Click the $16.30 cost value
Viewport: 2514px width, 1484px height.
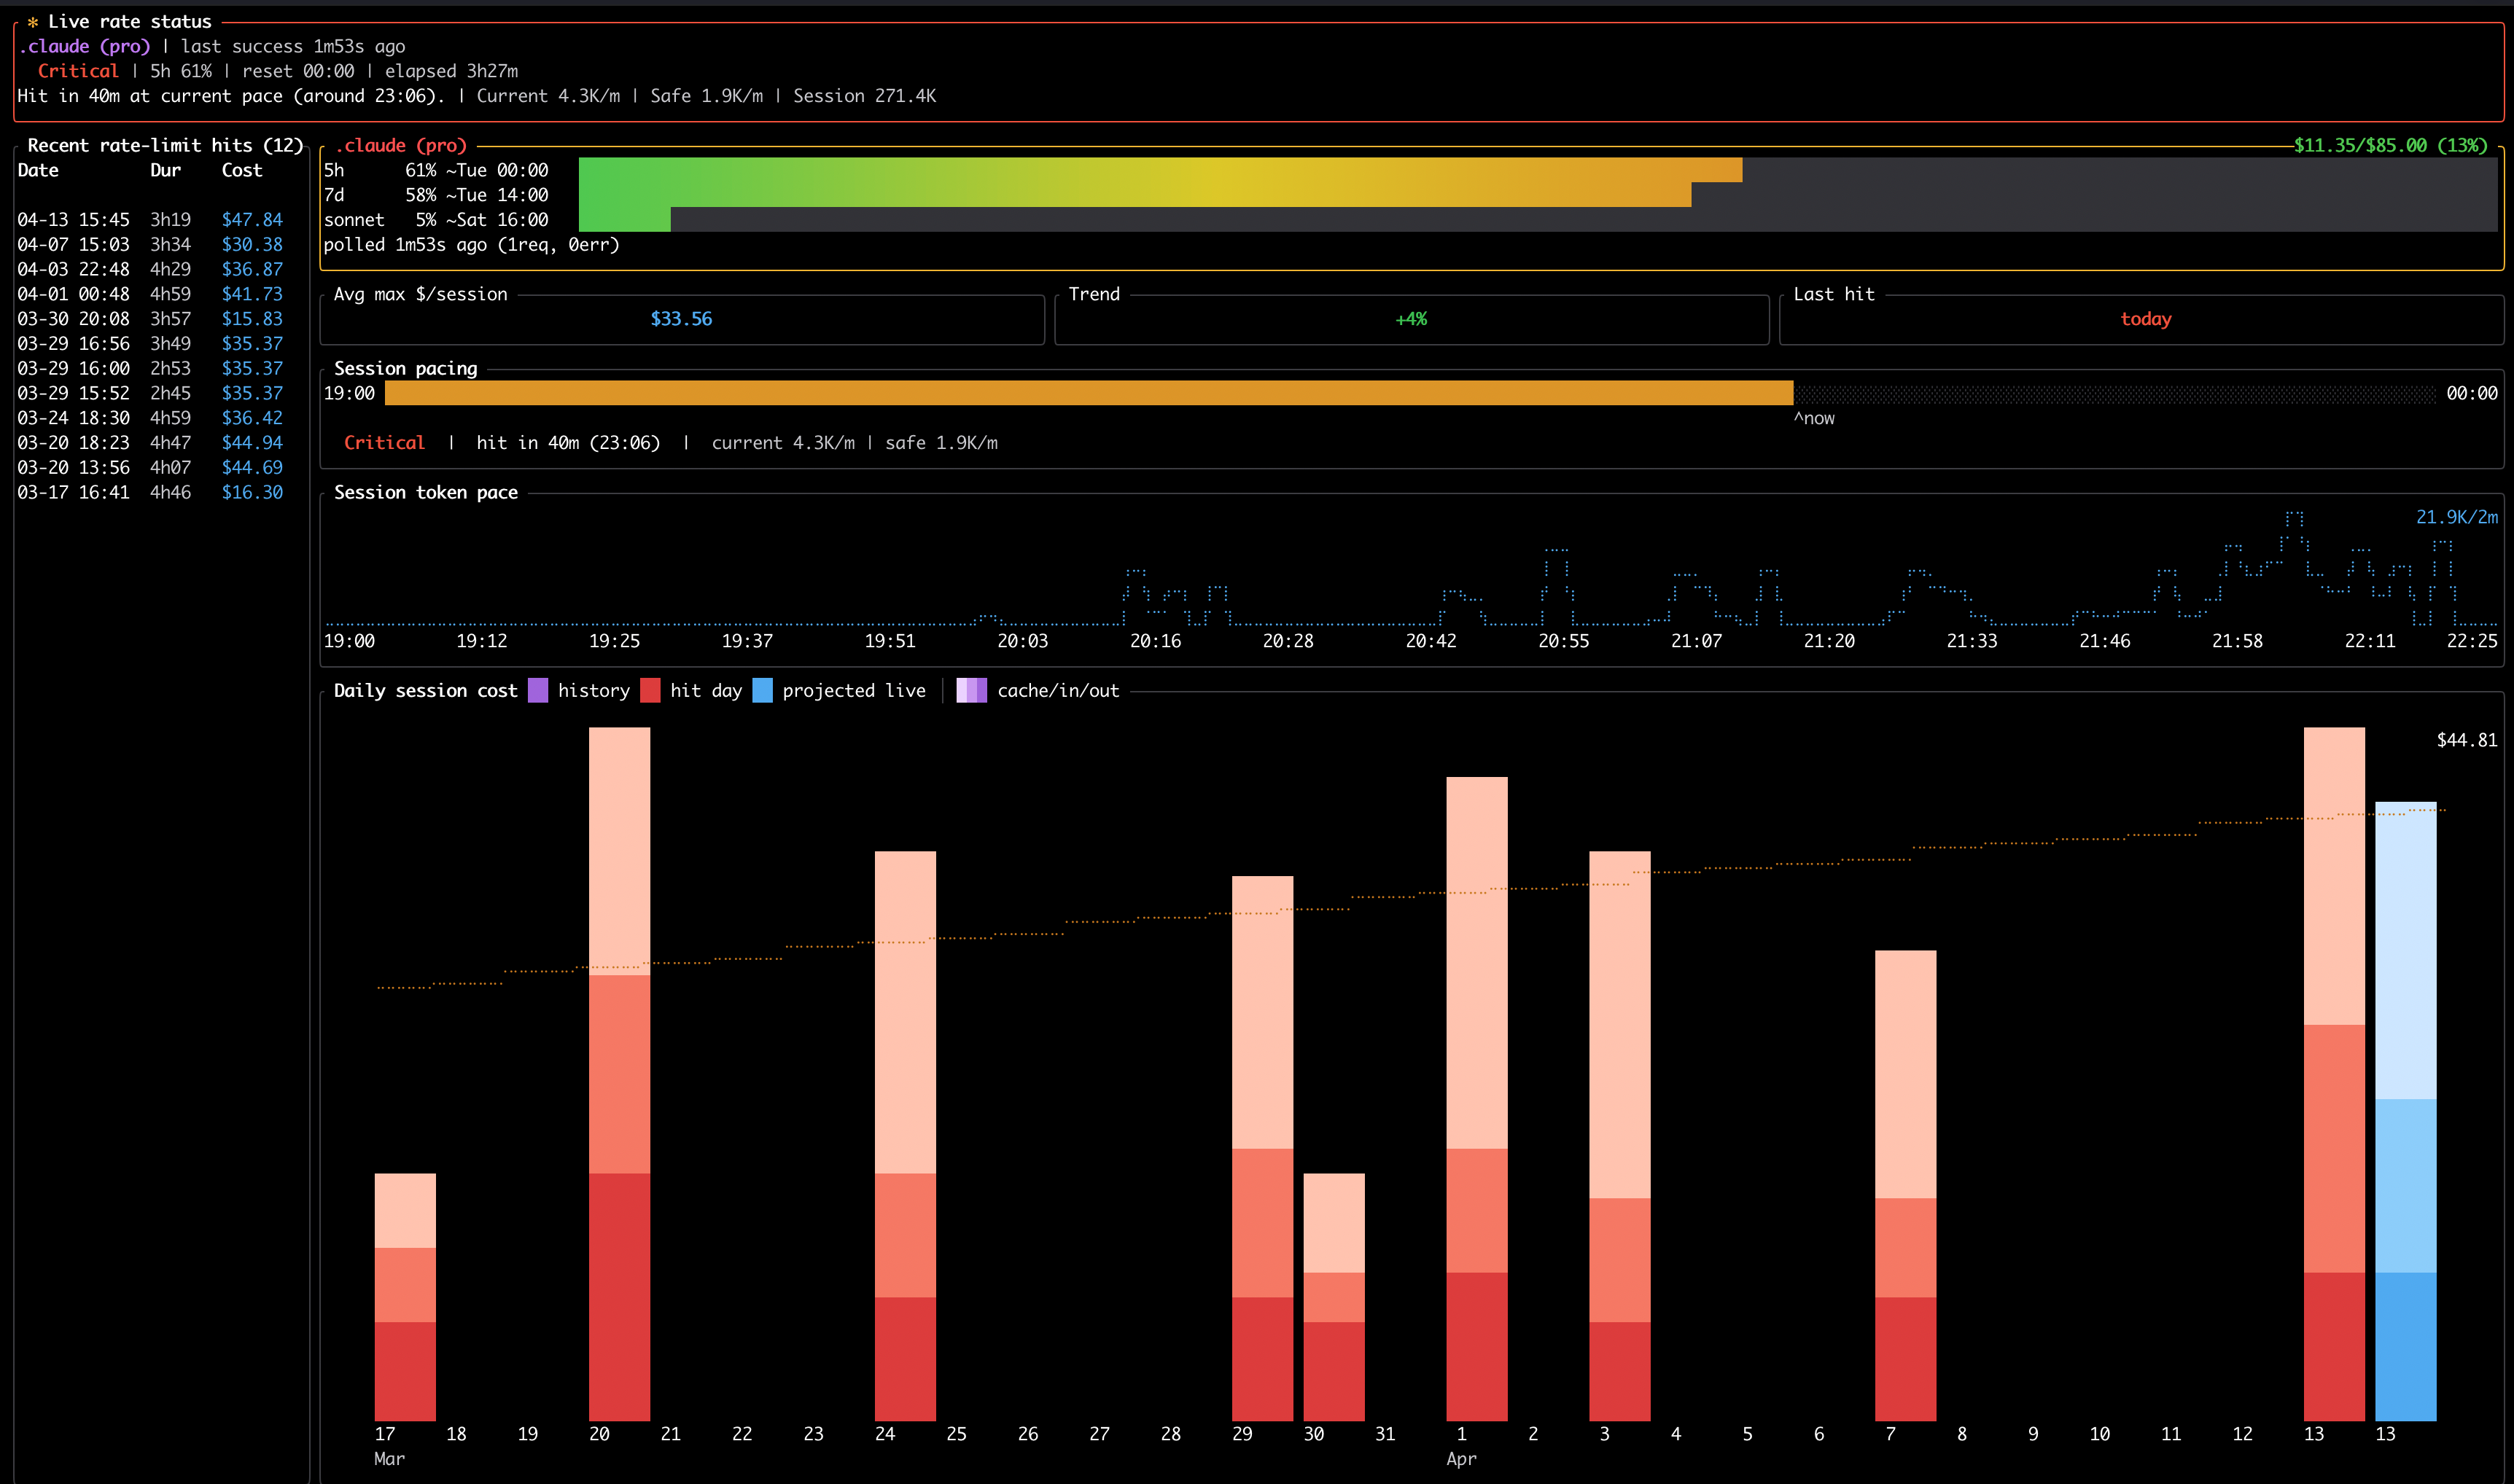coord(252,492)
